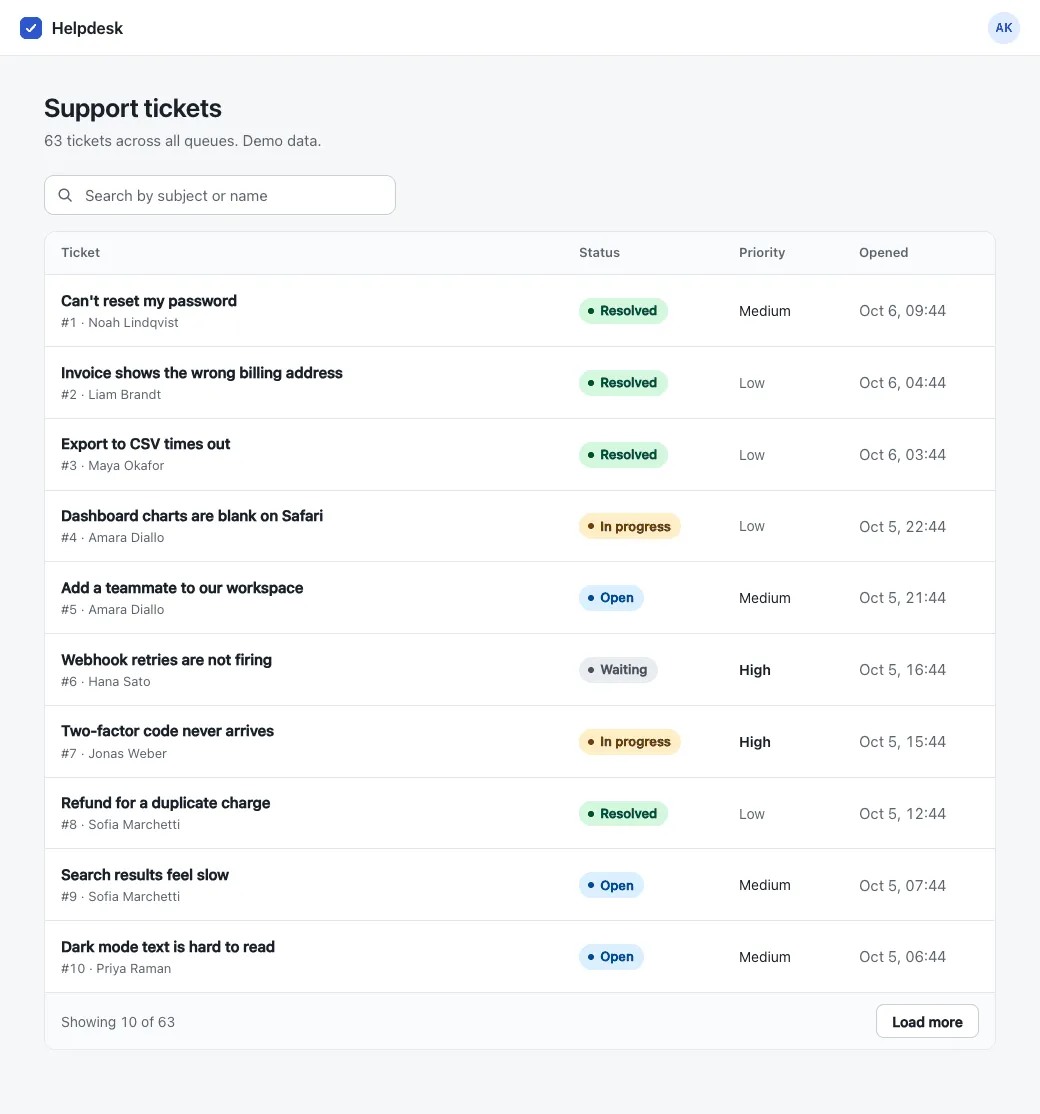Click "Showing 10 of 63" footer text
Image resolution: width=1040 pixels, height=1114 pixels.
(118, 1022)
